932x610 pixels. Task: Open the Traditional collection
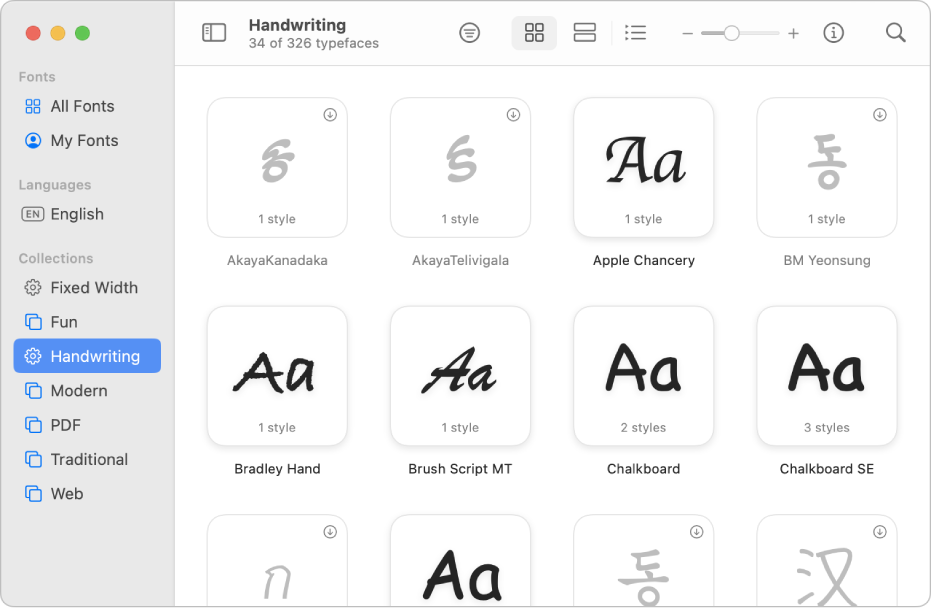click(x=87, y=460)
